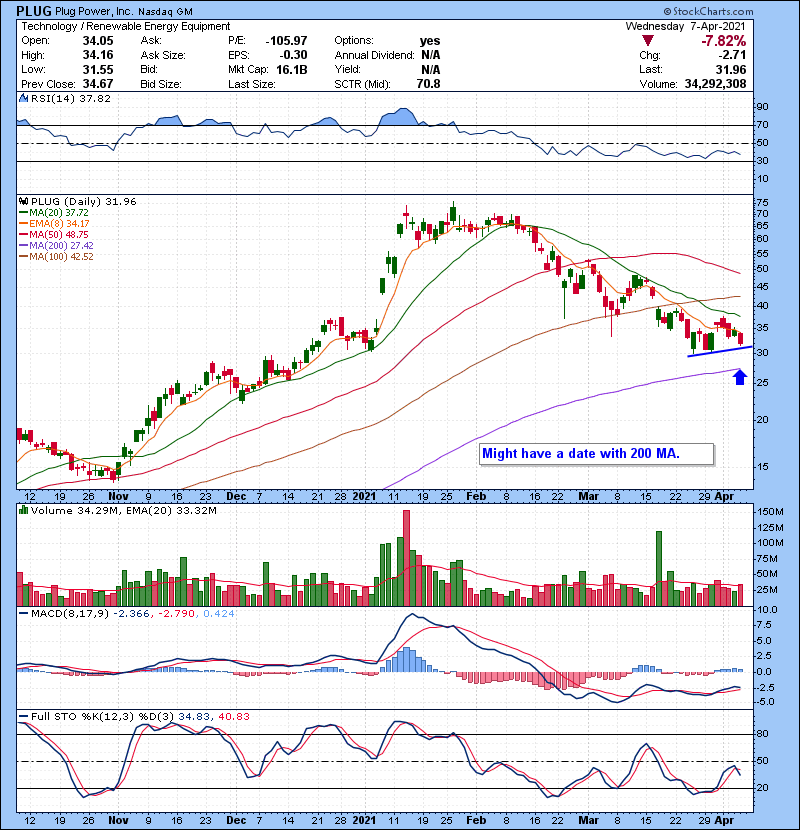Click the Open value 34.05
Screen dimensions: 800x830
point(98,41)
